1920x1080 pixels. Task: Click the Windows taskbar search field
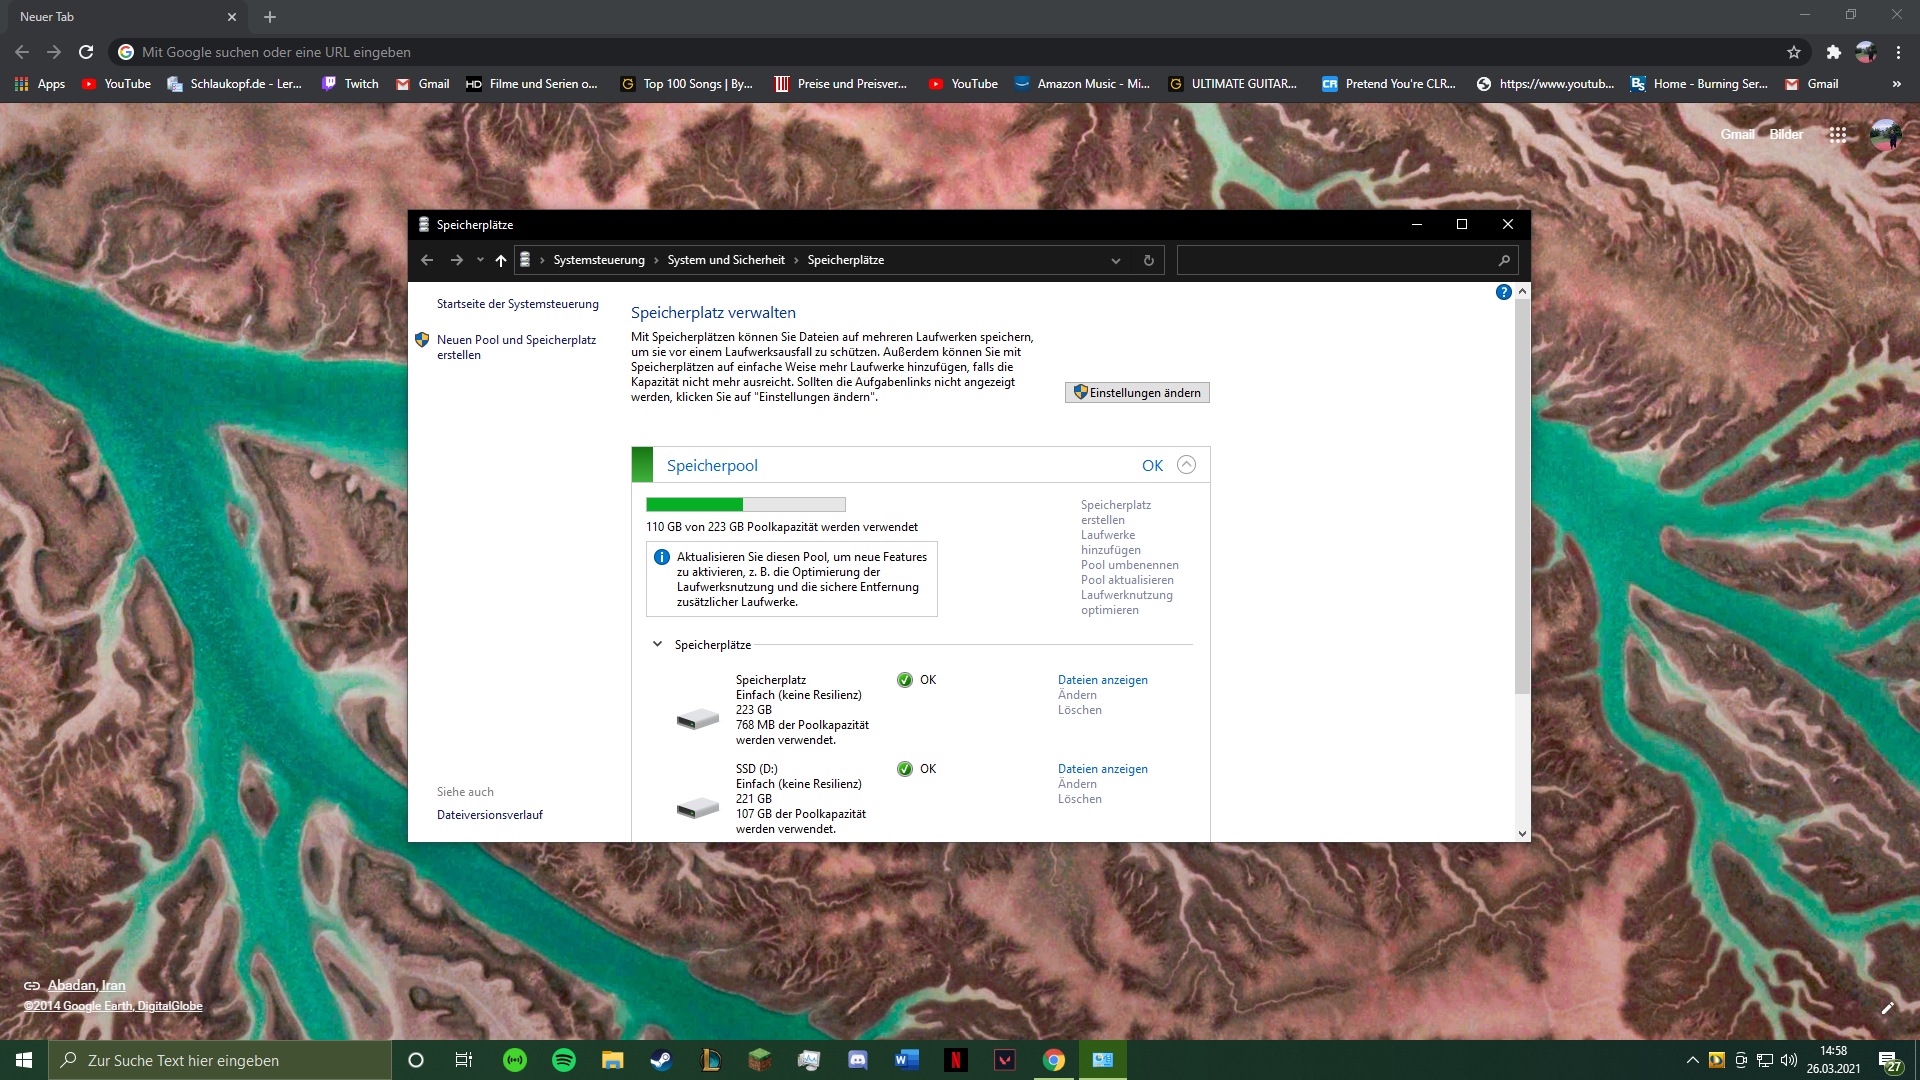pyautogui.click(x=220, y=1060)
